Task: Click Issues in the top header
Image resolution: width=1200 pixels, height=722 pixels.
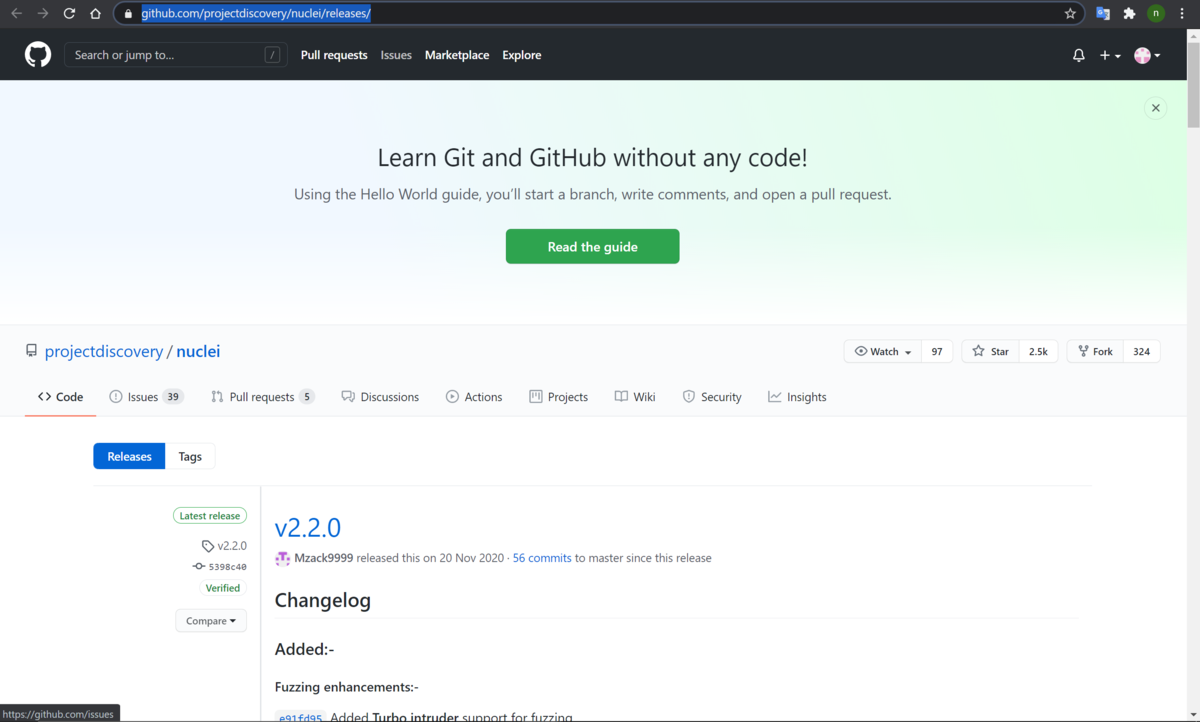Action: tap(396, 55)
